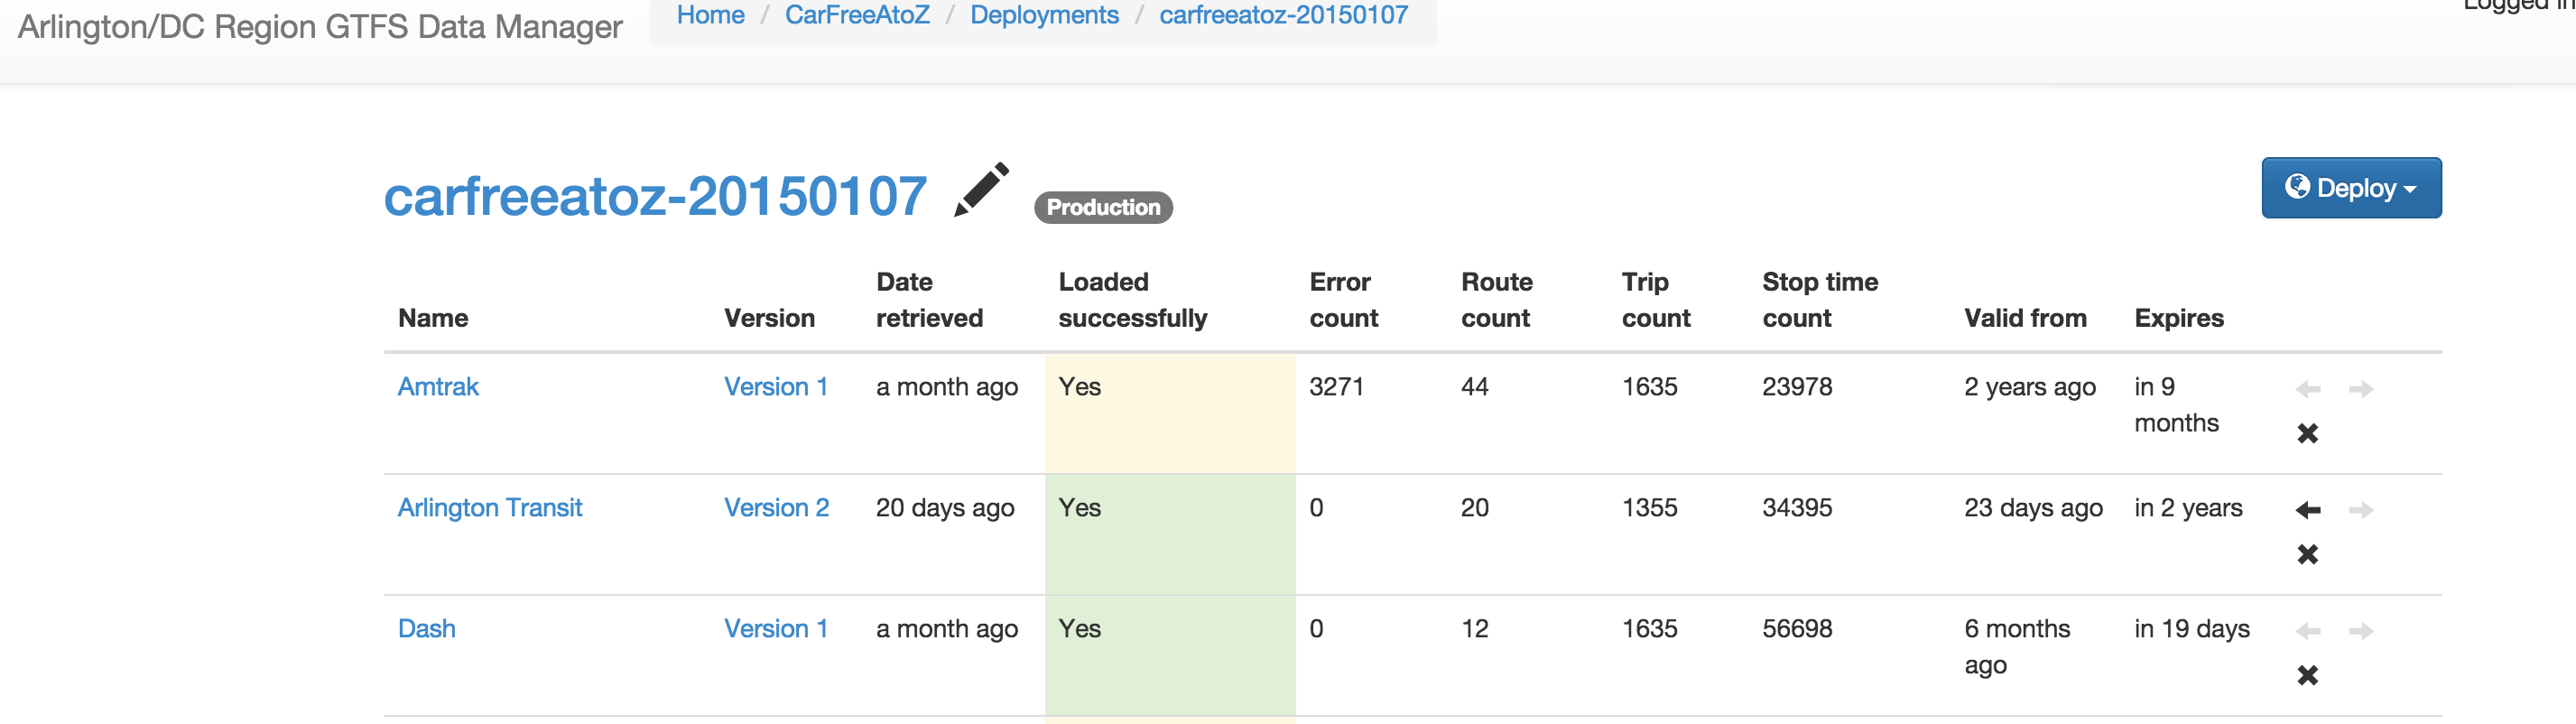
Task: Click the Production badge
Action: 1103,207
